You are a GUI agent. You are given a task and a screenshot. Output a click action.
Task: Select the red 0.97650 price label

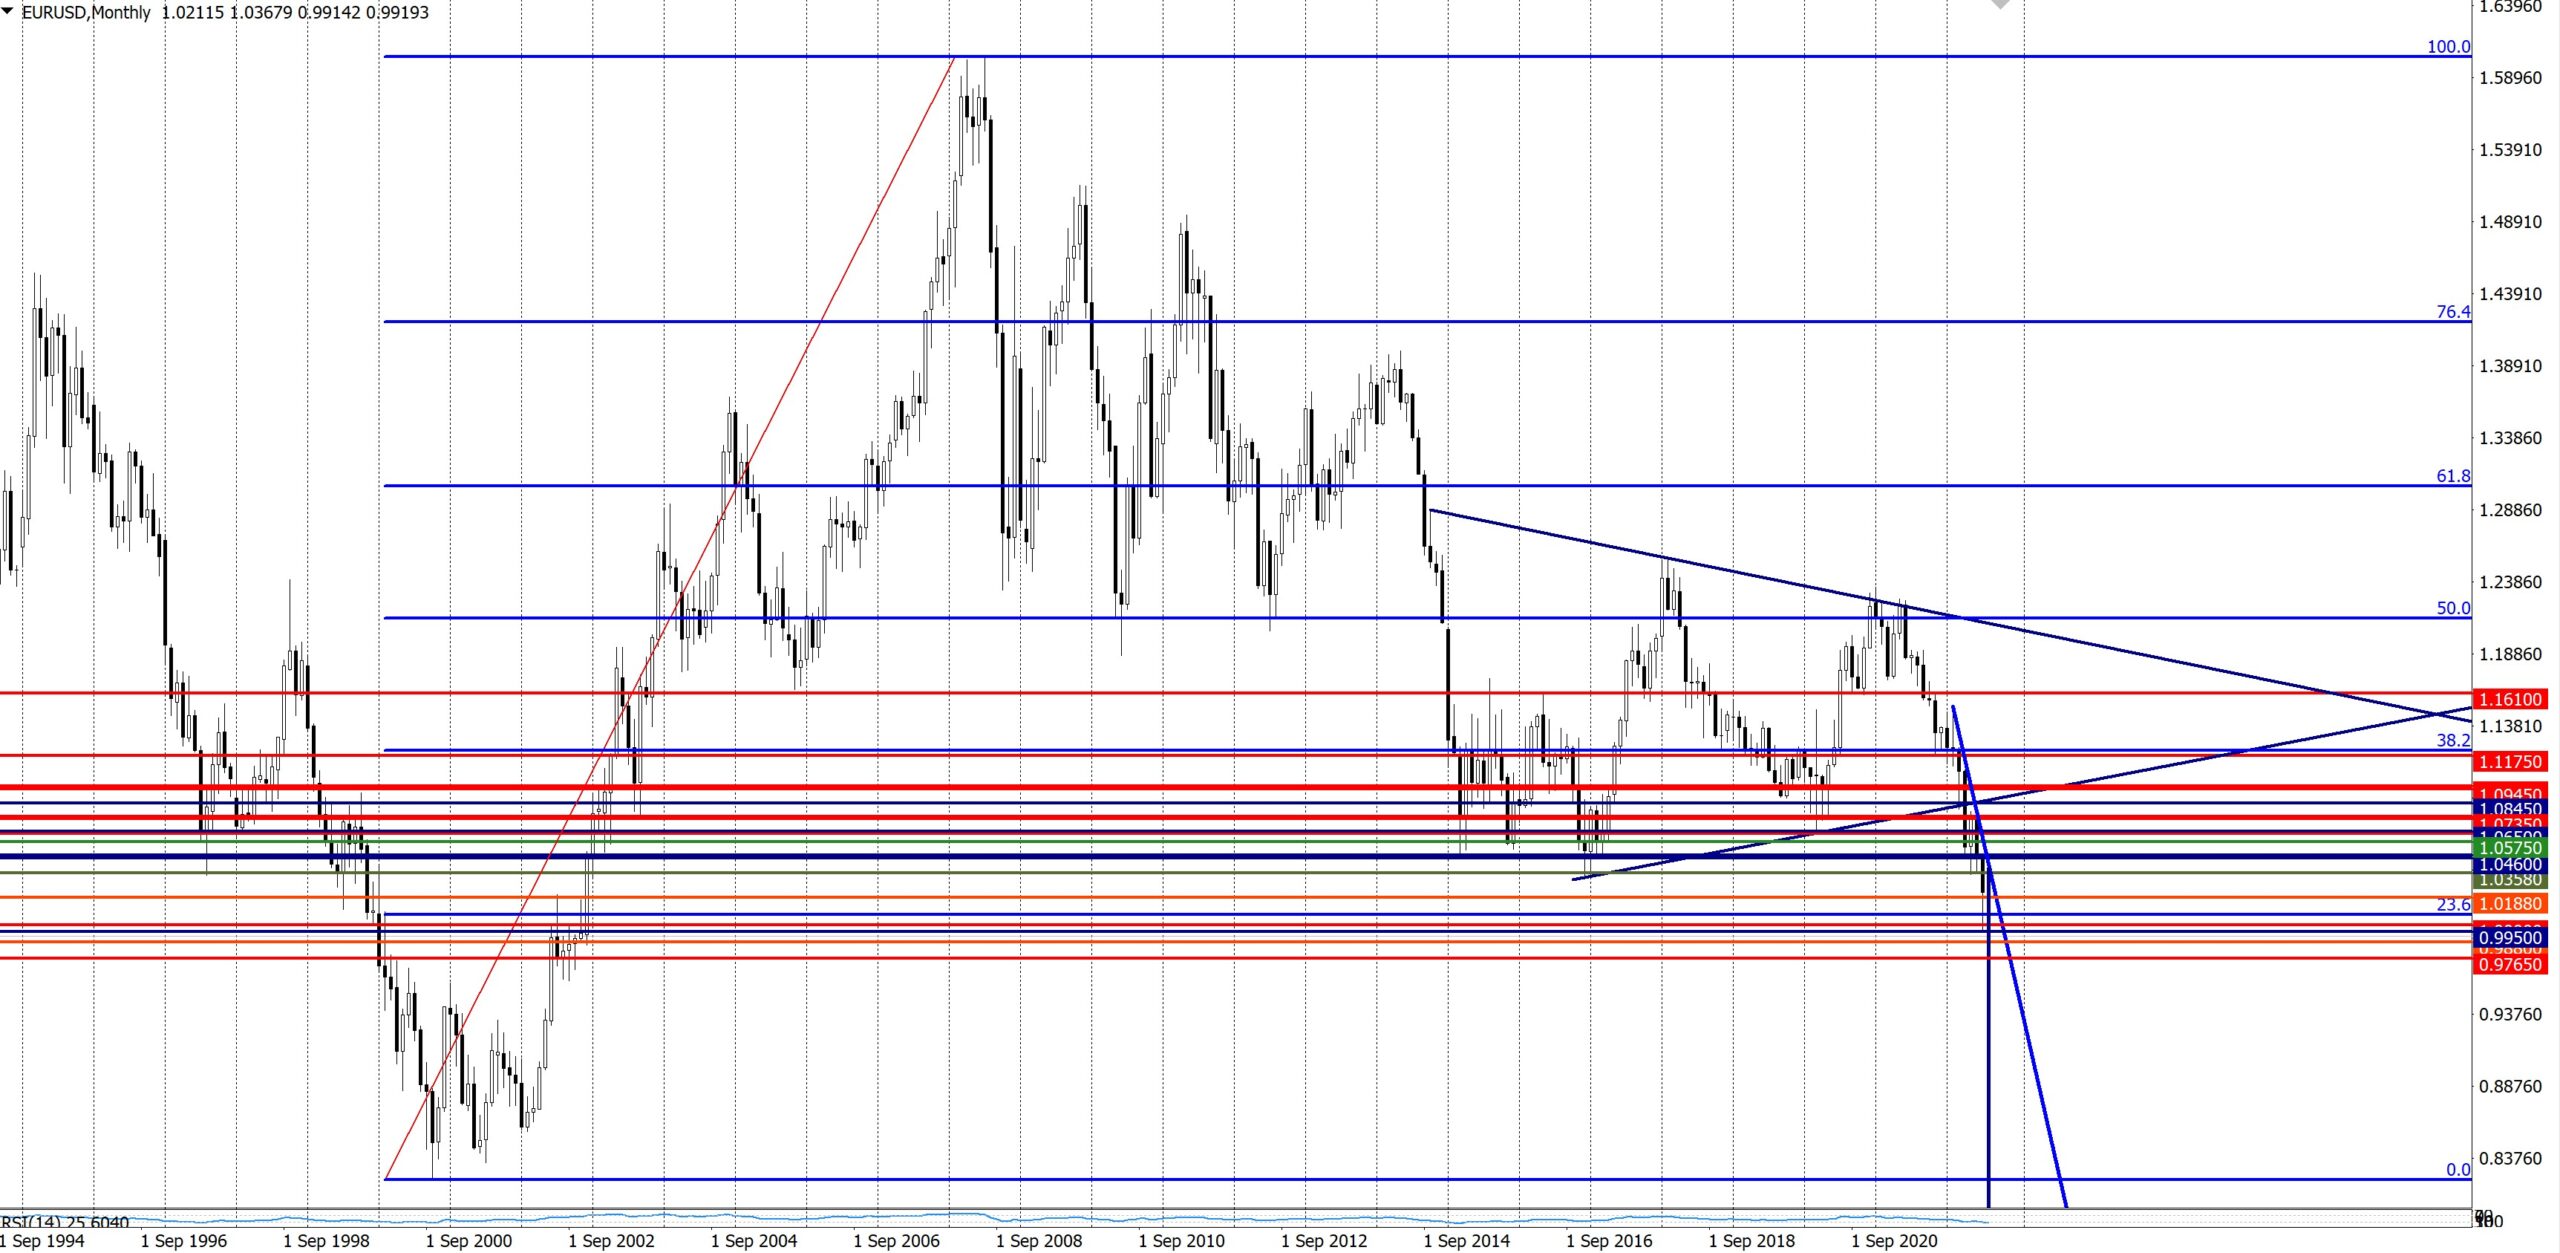click(x=2508, y=965)
